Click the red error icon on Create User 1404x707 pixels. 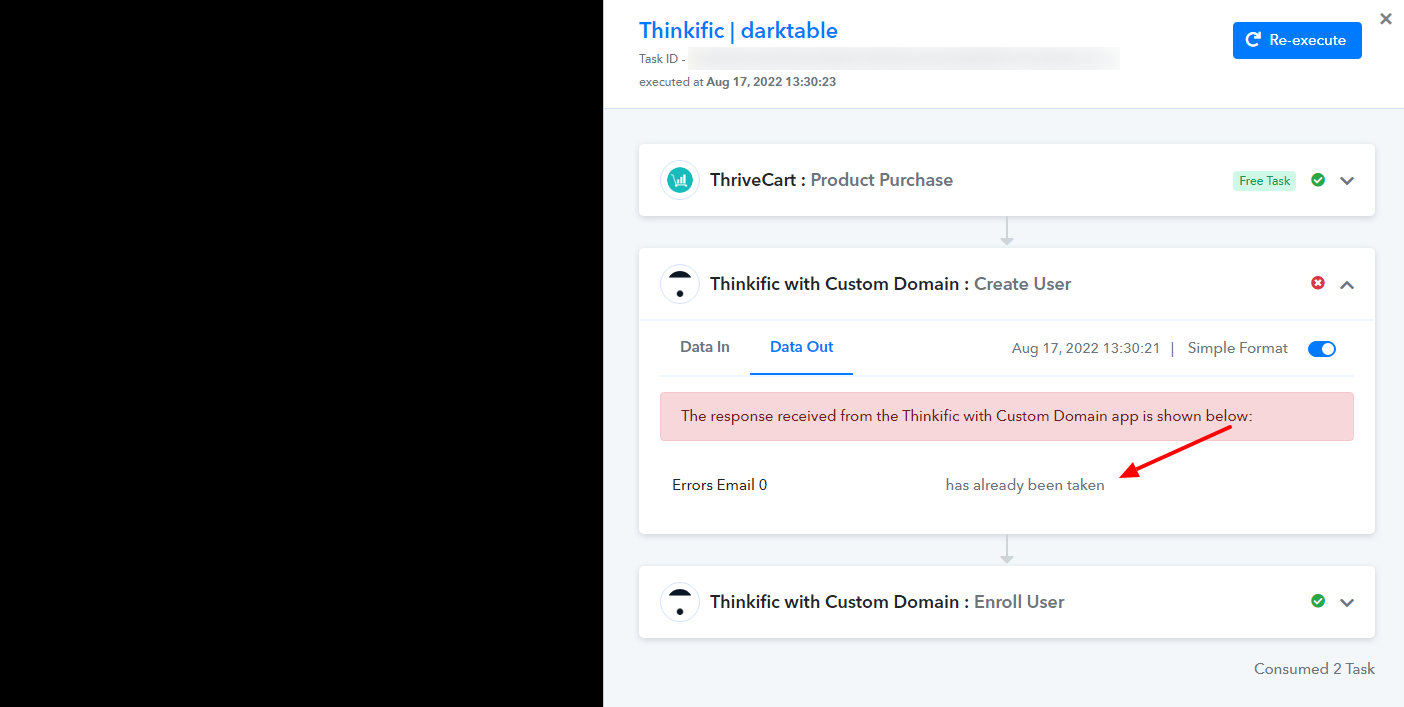tap(1318, 283)
